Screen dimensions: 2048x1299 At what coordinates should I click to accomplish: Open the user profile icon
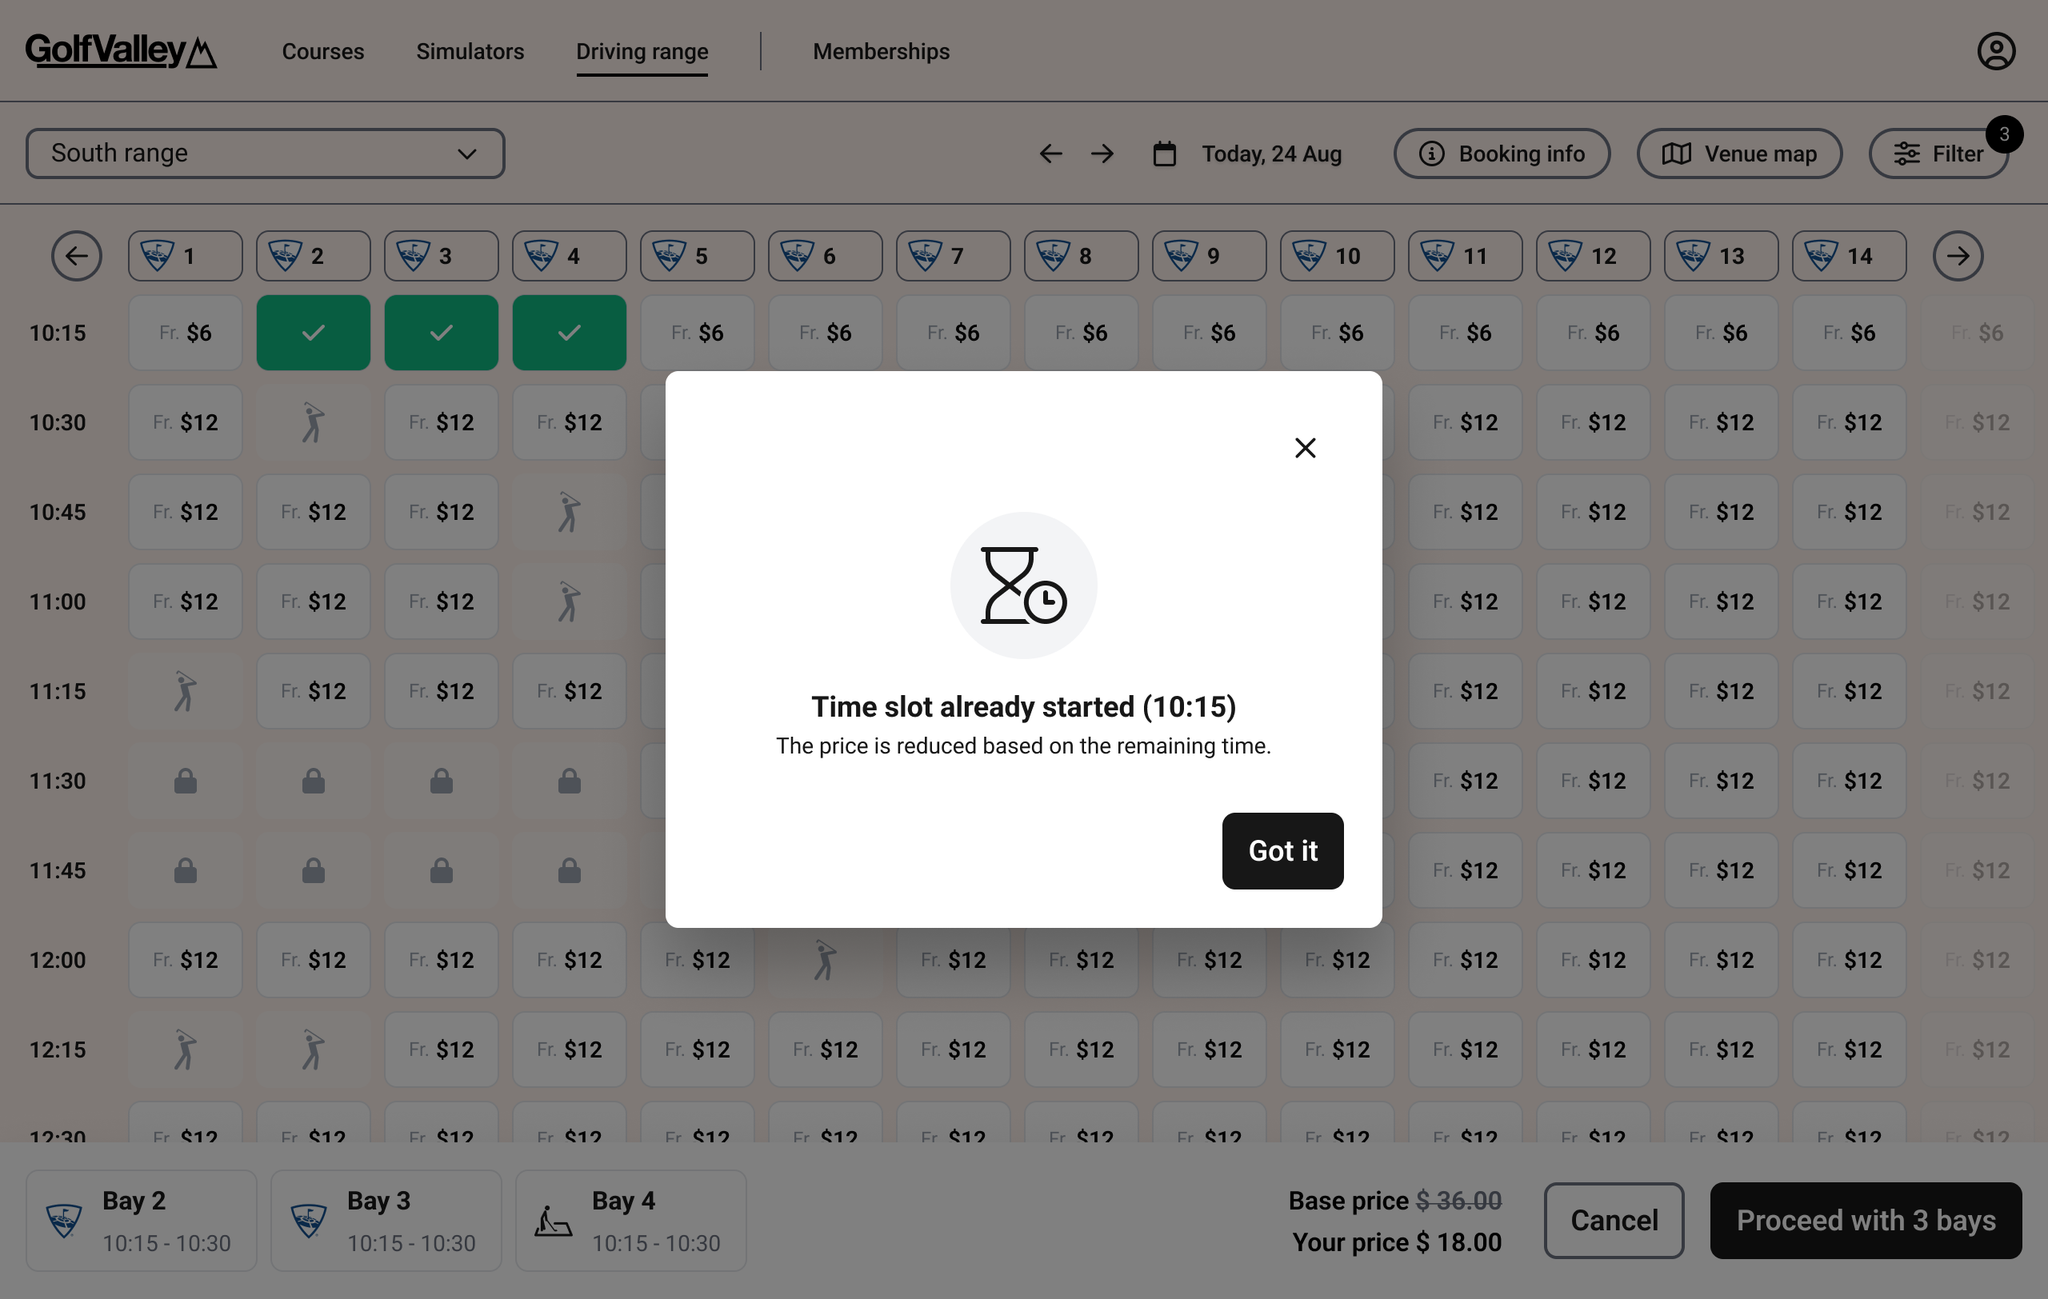pyautogui.click(x=1996, y=51)
